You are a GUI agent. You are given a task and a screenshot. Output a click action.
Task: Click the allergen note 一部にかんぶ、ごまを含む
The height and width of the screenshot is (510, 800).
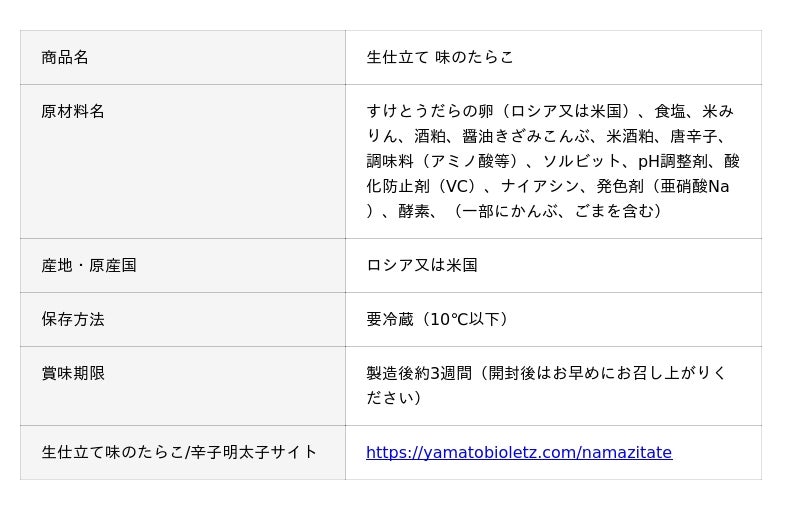(557, 212)
